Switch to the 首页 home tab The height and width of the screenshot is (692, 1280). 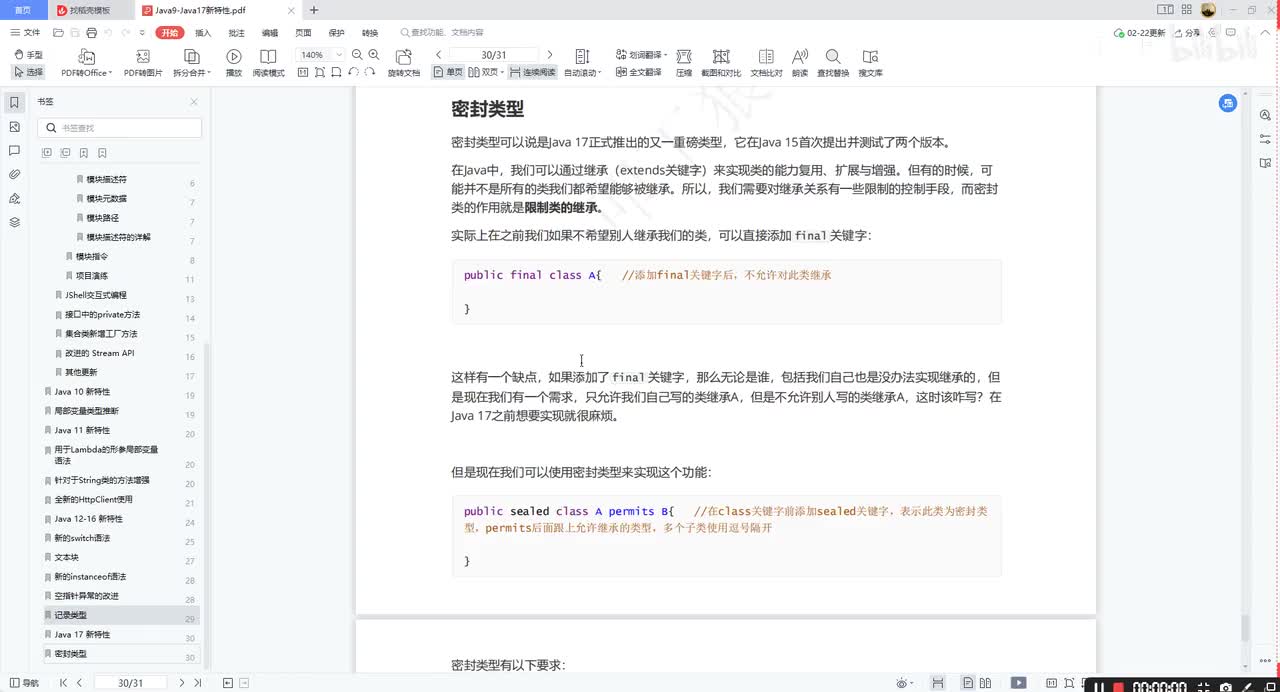pos(23,10)
